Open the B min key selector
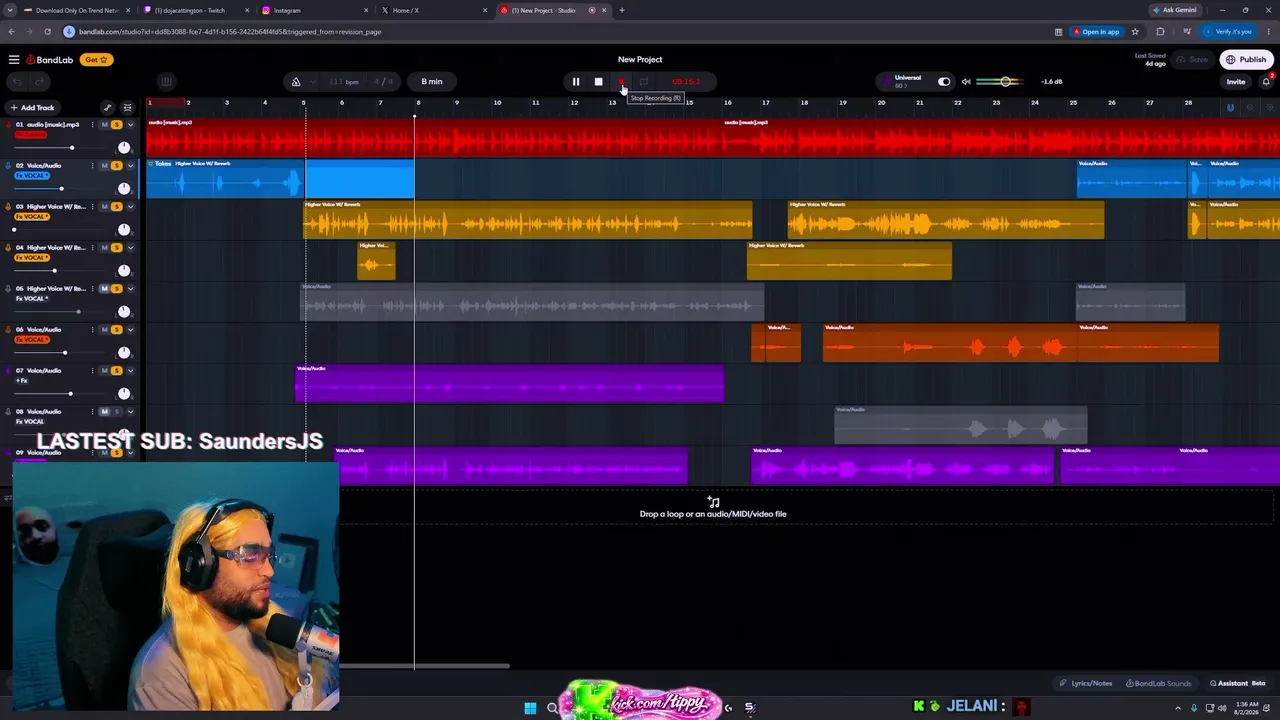Screen dimensions: 1280x720 [x=432, y=82]
